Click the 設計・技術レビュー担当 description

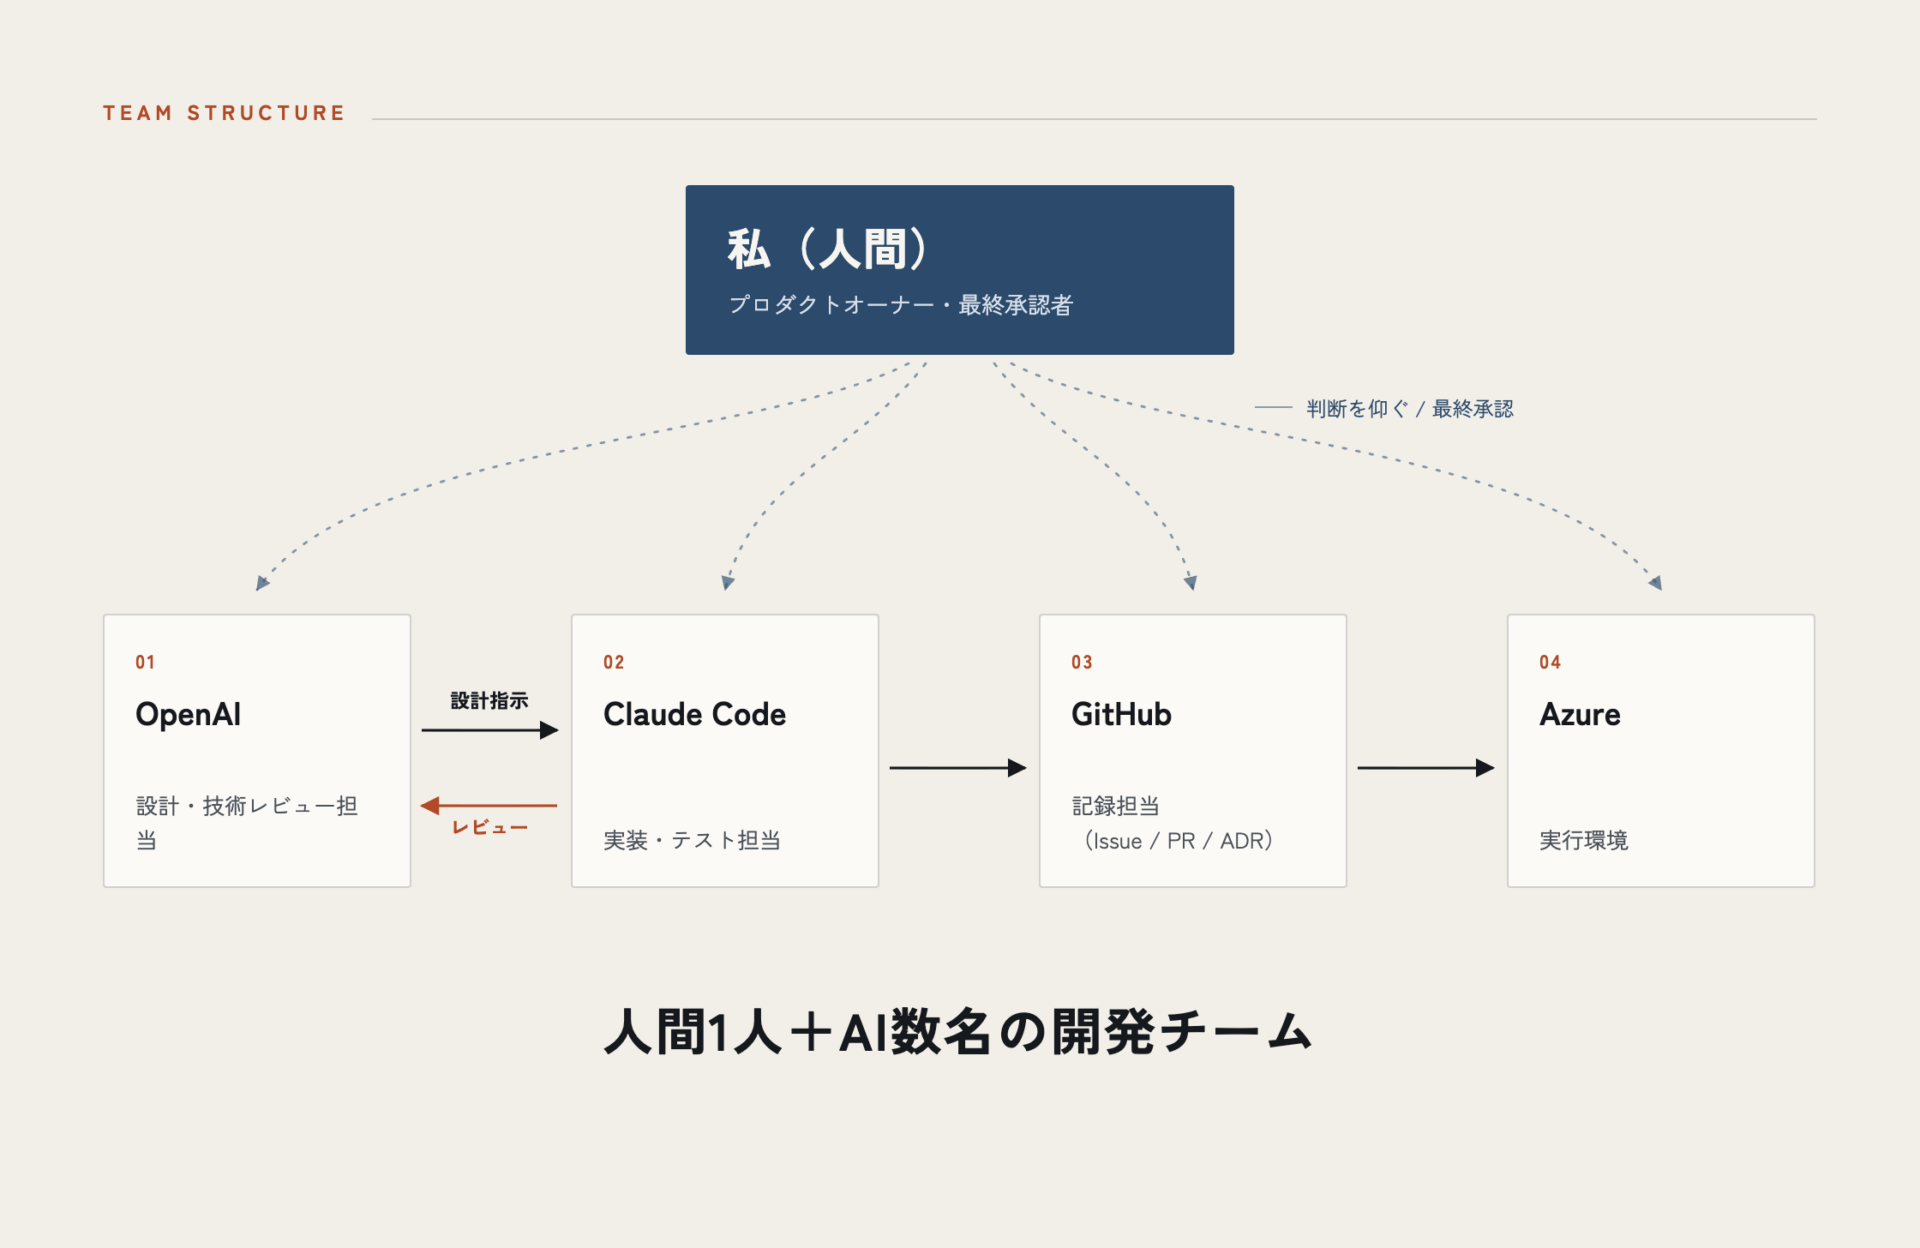[x=247, y=823]
